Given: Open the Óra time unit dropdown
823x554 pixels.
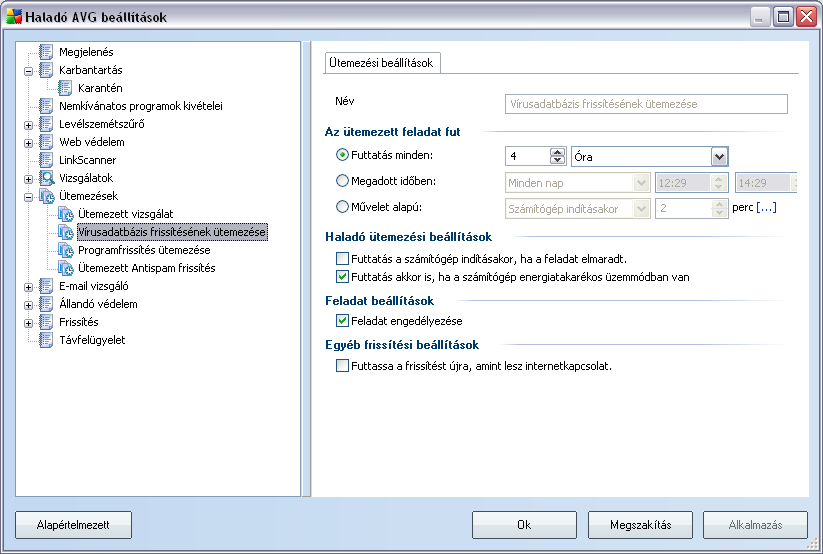Looking at the screenshot, I should (x=719, y=156).
